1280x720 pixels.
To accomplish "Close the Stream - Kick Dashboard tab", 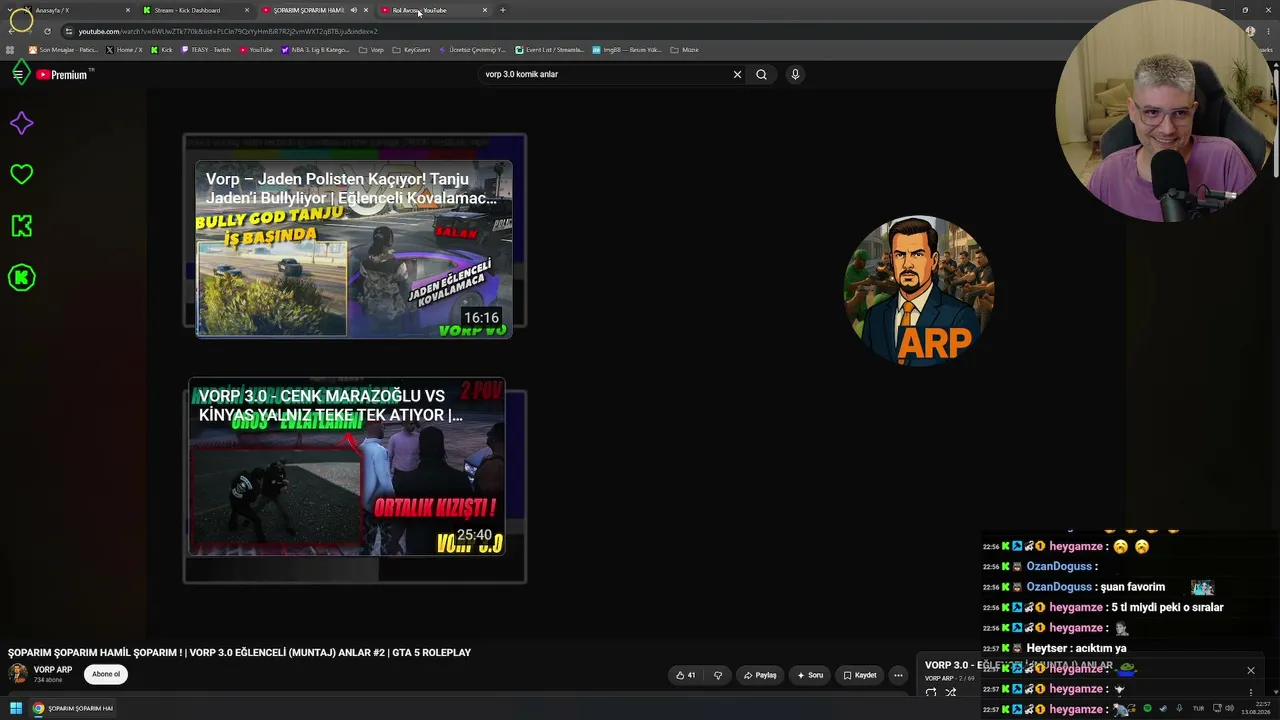I will 247,10.
